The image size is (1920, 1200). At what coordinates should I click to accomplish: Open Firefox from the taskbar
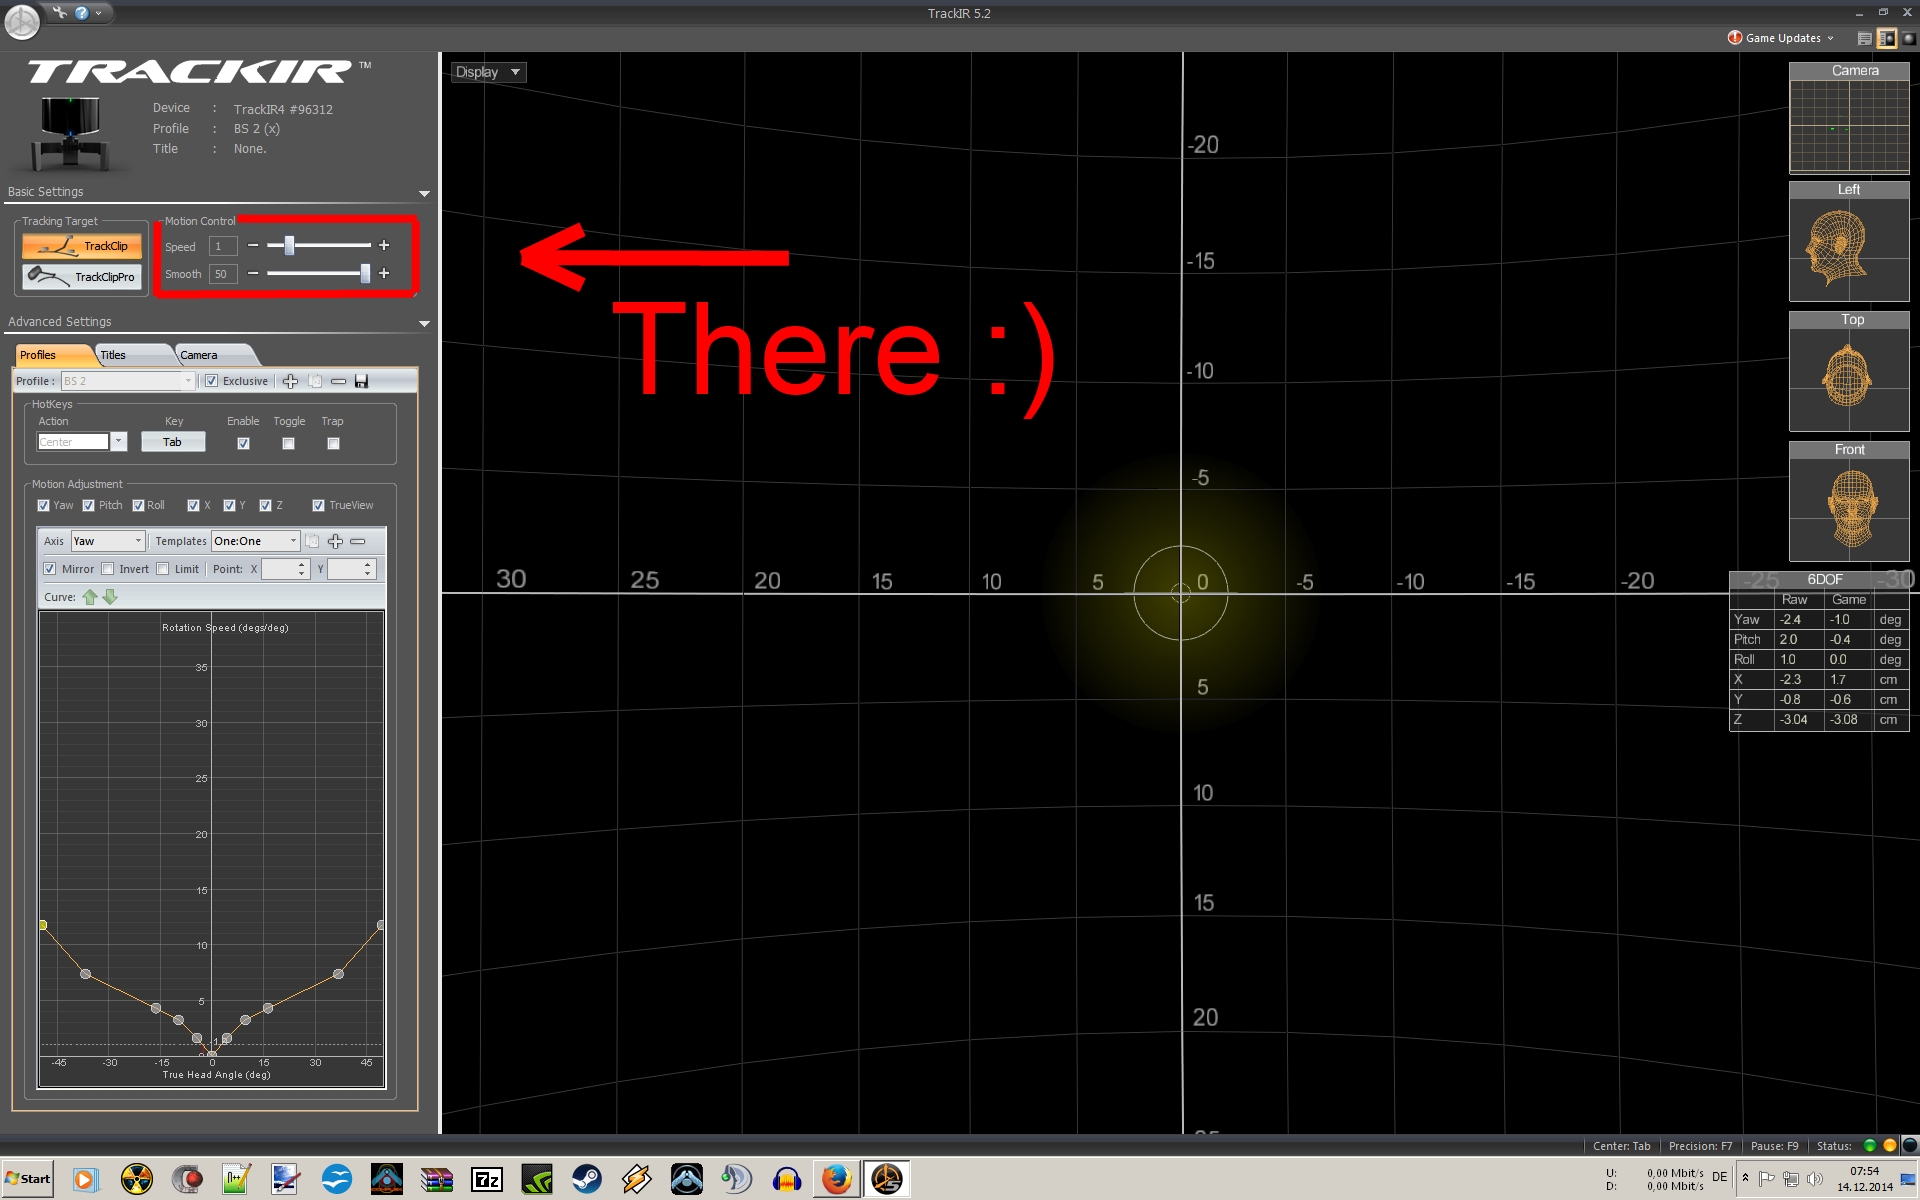[836, 1179]
